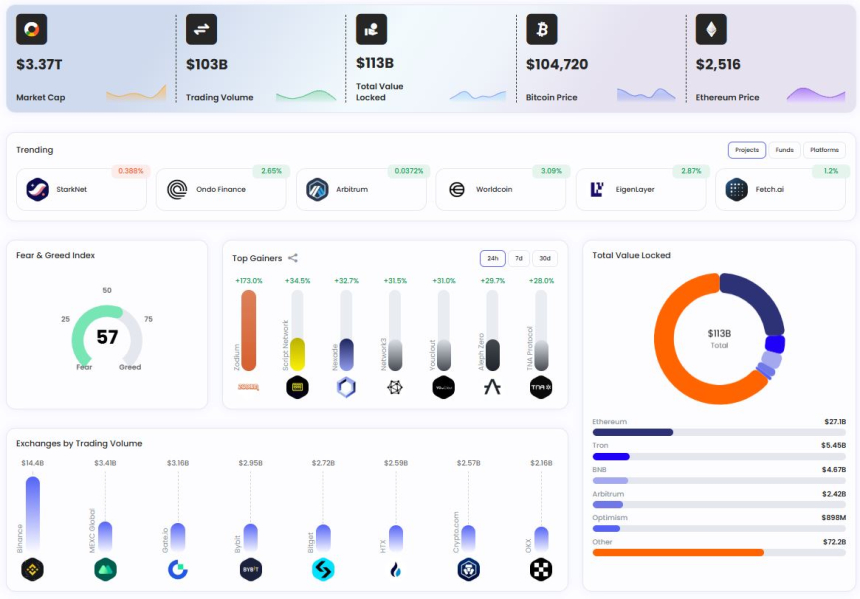
Task: Open the Crypto.com exchange logo
Action: point(468,569)
